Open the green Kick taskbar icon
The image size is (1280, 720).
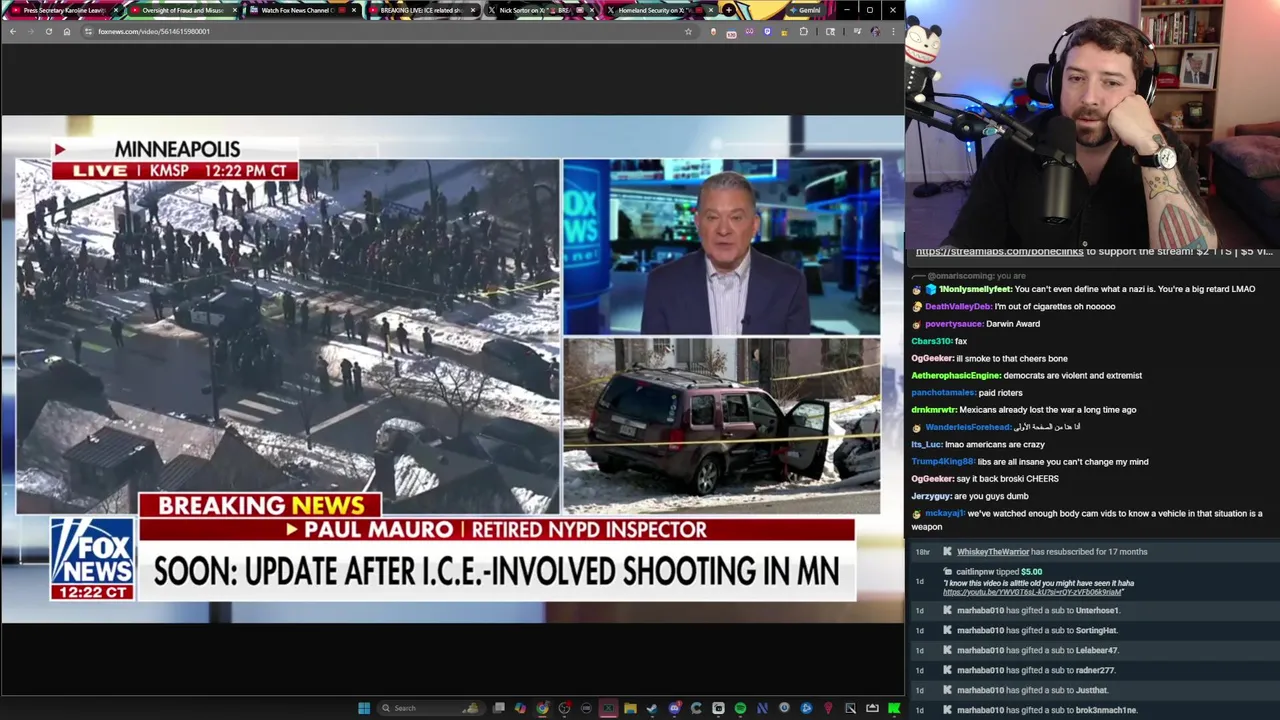894,708
